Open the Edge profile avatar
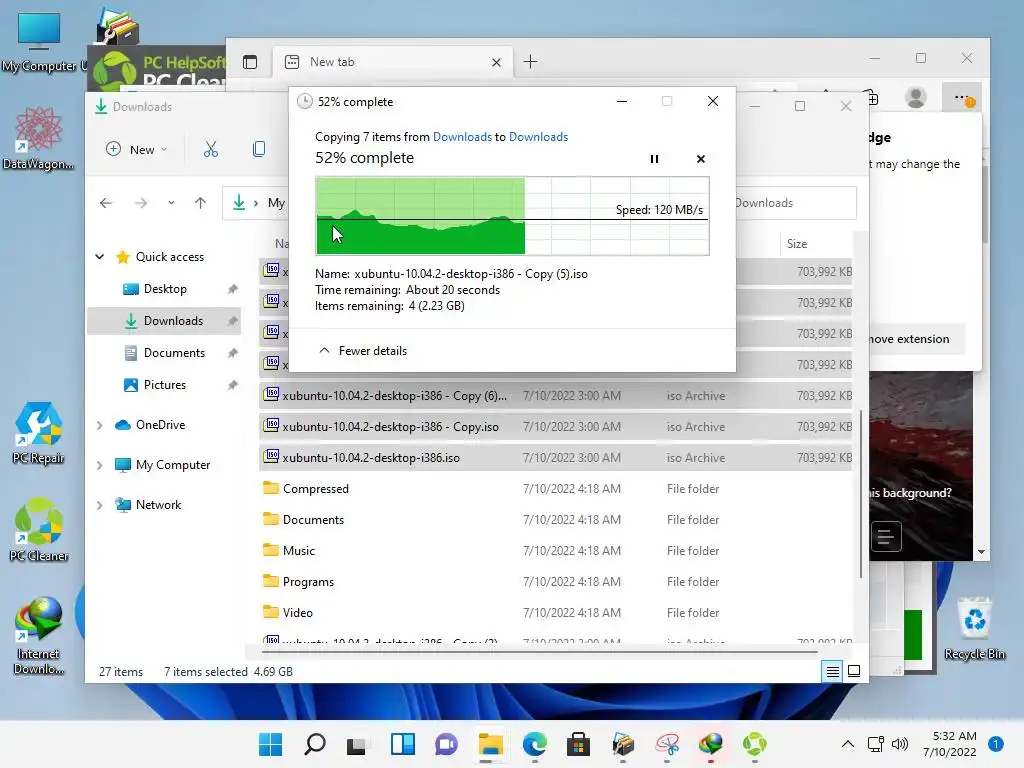 (x=916, y=98)
